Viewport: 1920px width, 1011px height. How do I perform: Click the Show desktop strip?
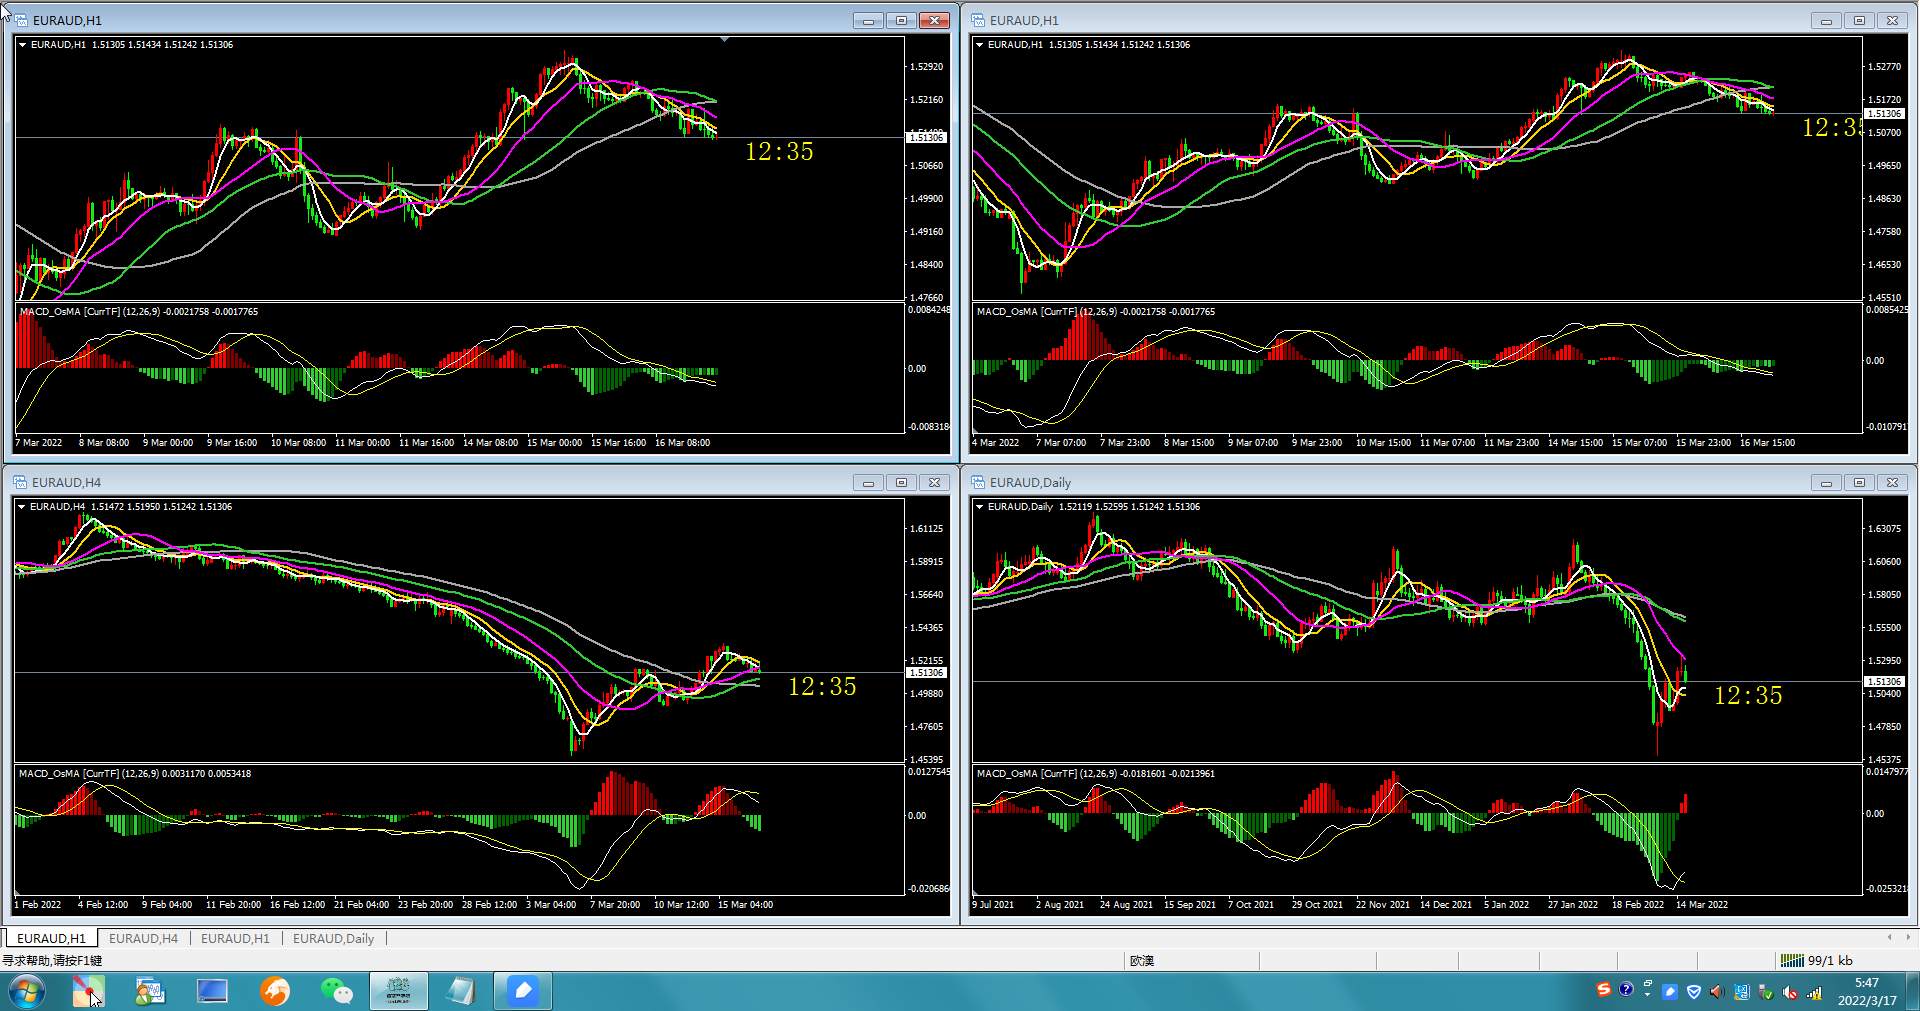[x=1912, y=991]
